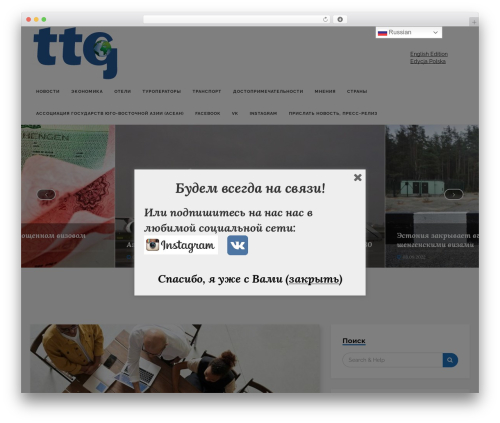Viewport: 500px width, 423px height.
Task: Open the Мнения menu item
Action: (325, 91)
